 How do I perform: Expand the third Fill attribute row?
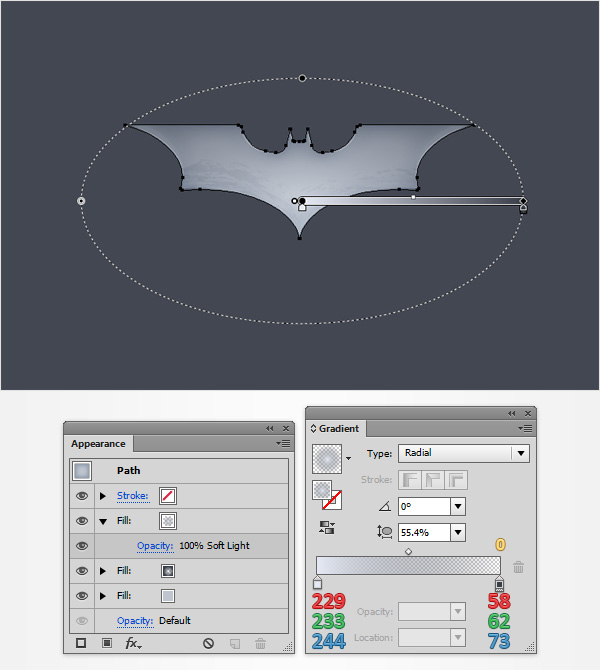point(103,596)
